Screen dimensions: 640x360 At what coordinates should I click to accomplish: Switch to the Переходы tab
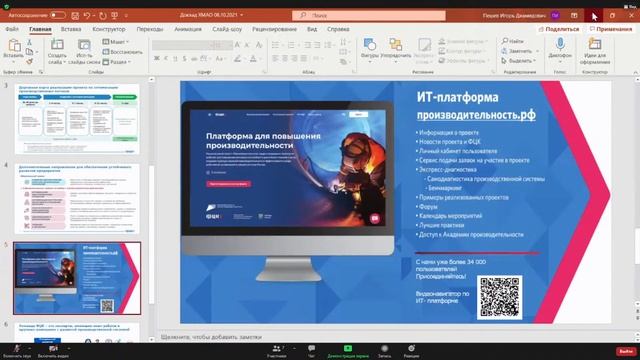tap(150, 29)
